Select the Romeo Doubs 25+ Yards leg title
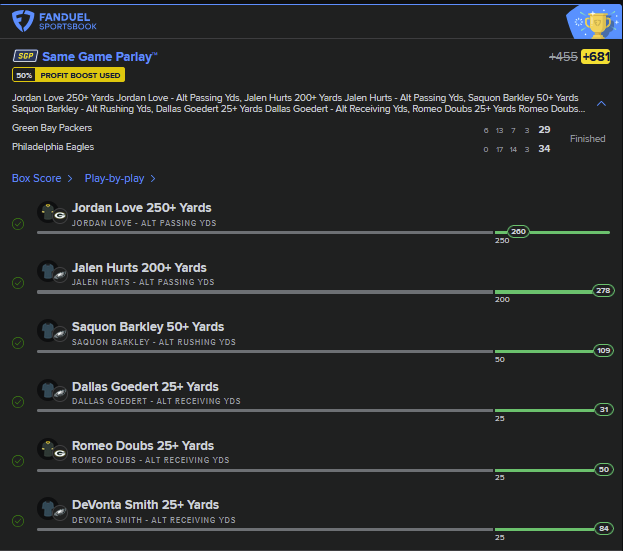This screenshot has width=623, height=551. (x=143, y=446)
